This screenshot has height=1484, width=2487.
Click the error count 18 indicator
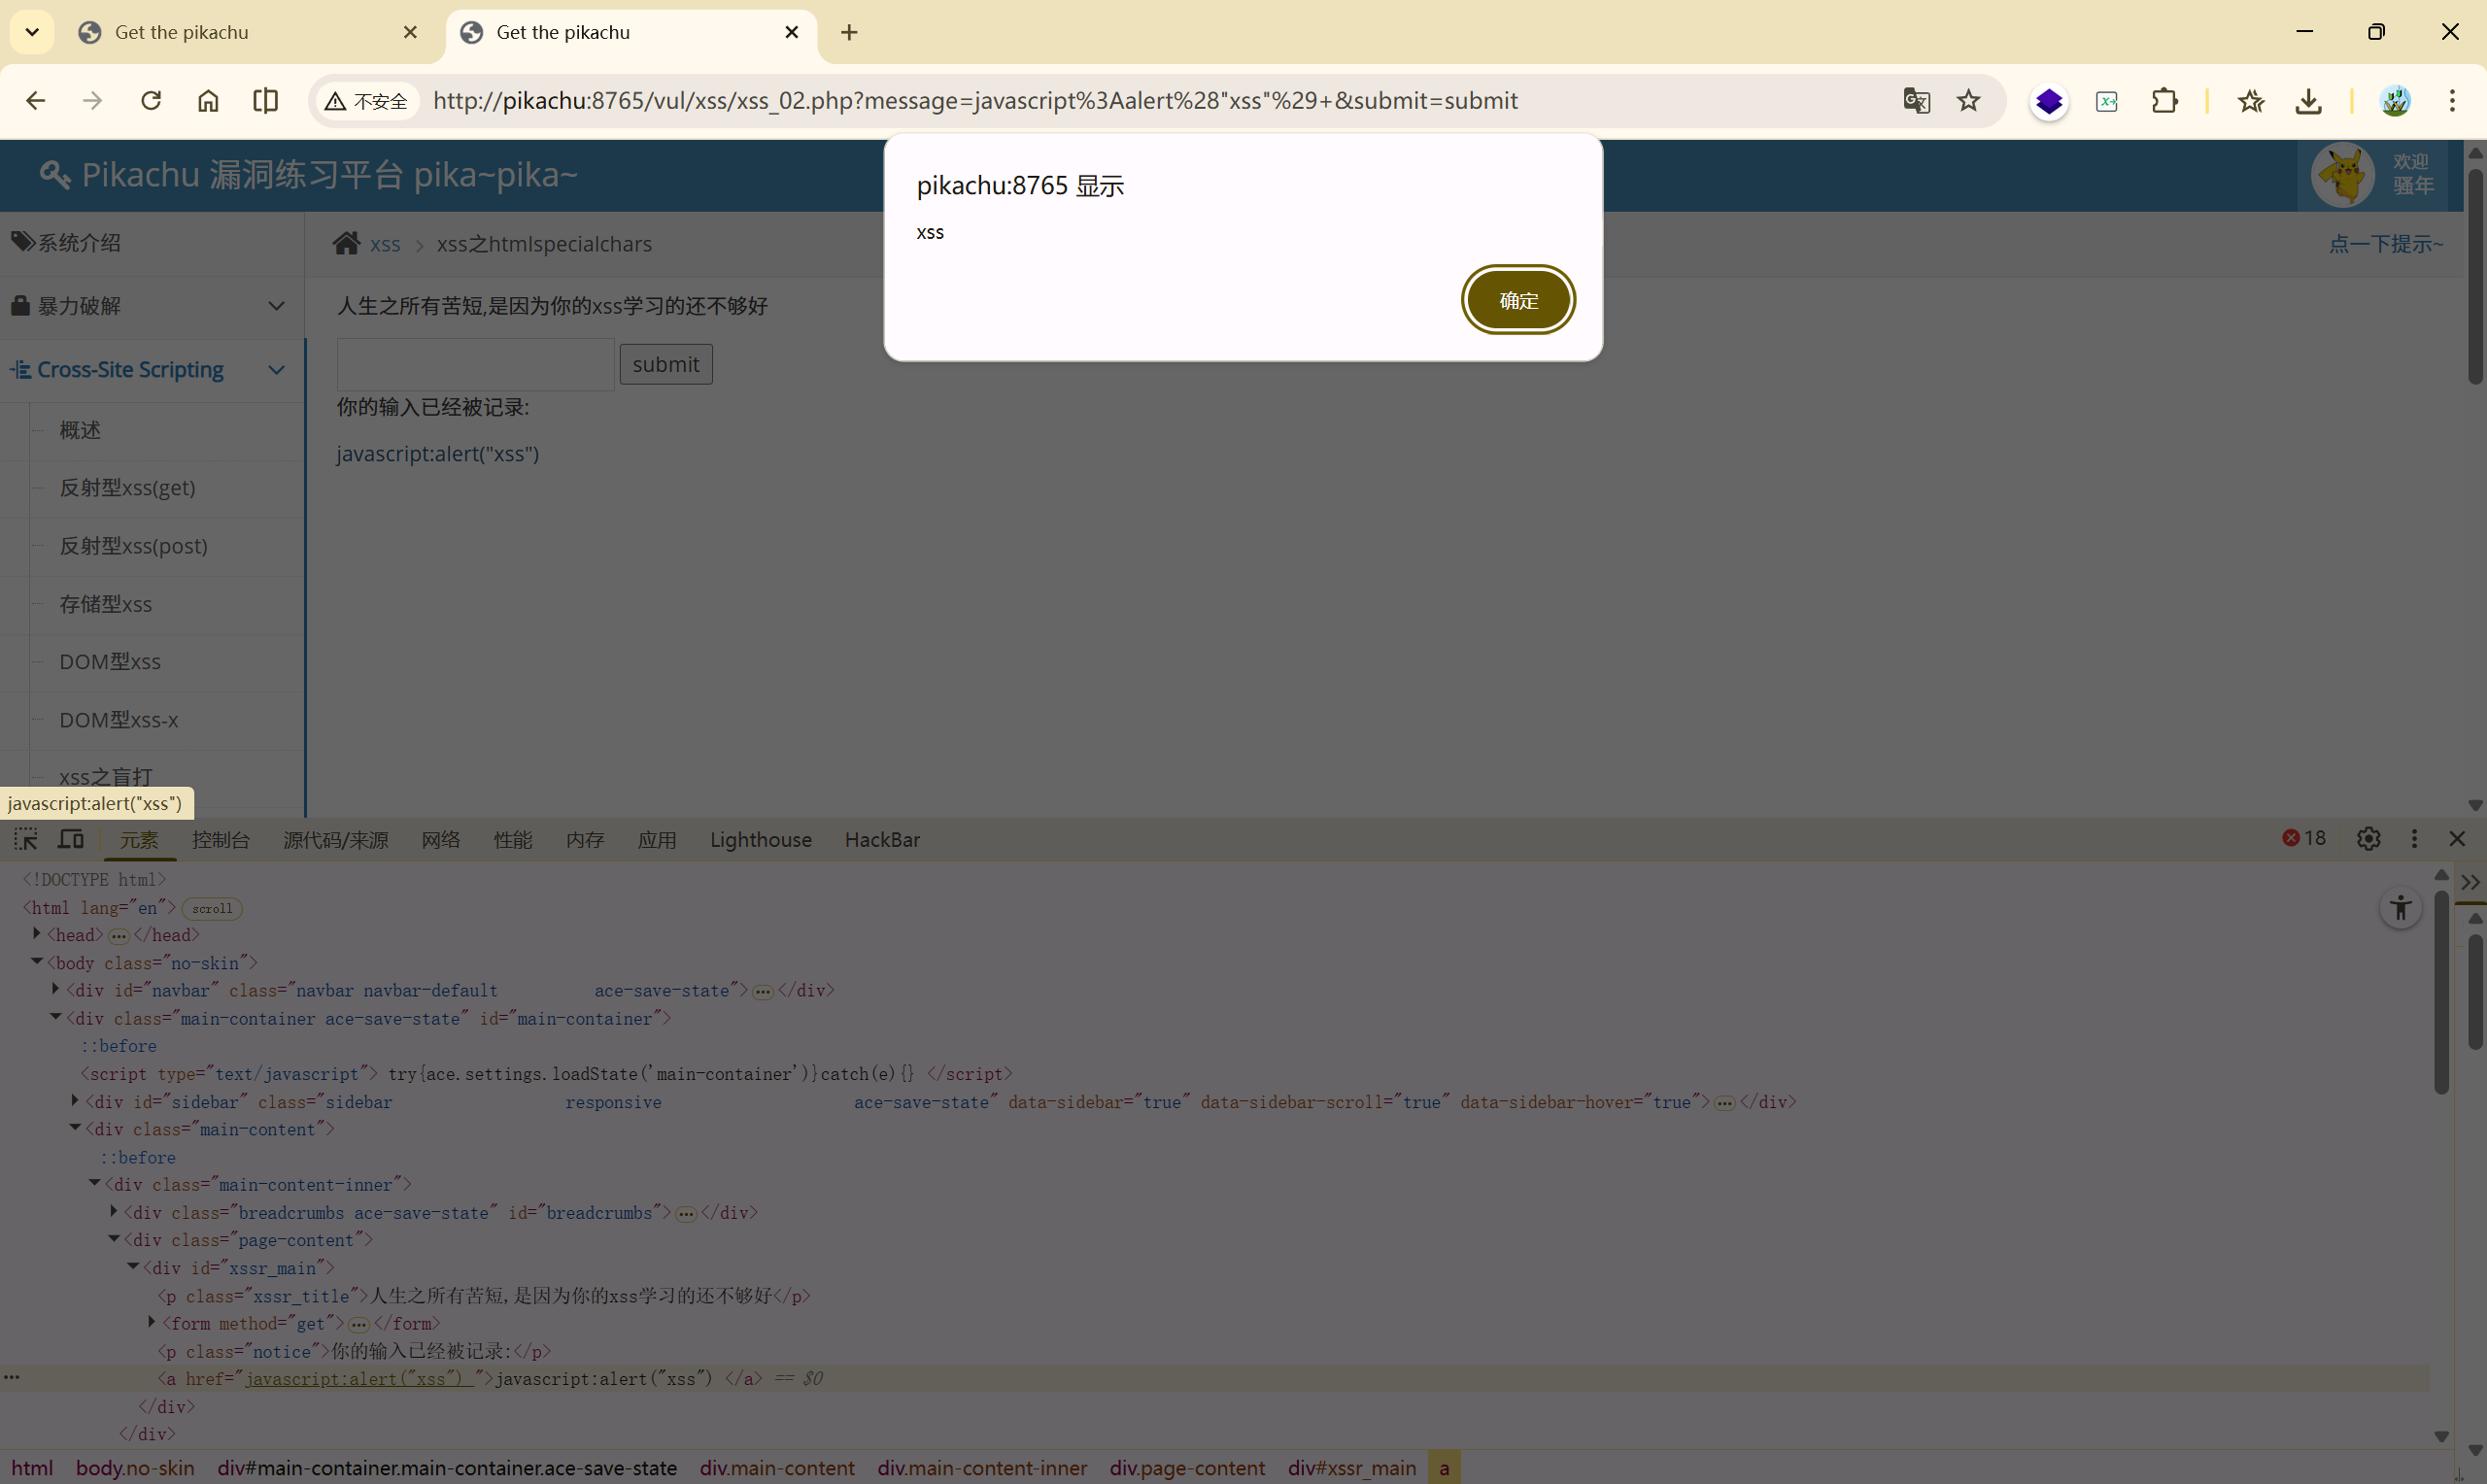point(2303,839)
